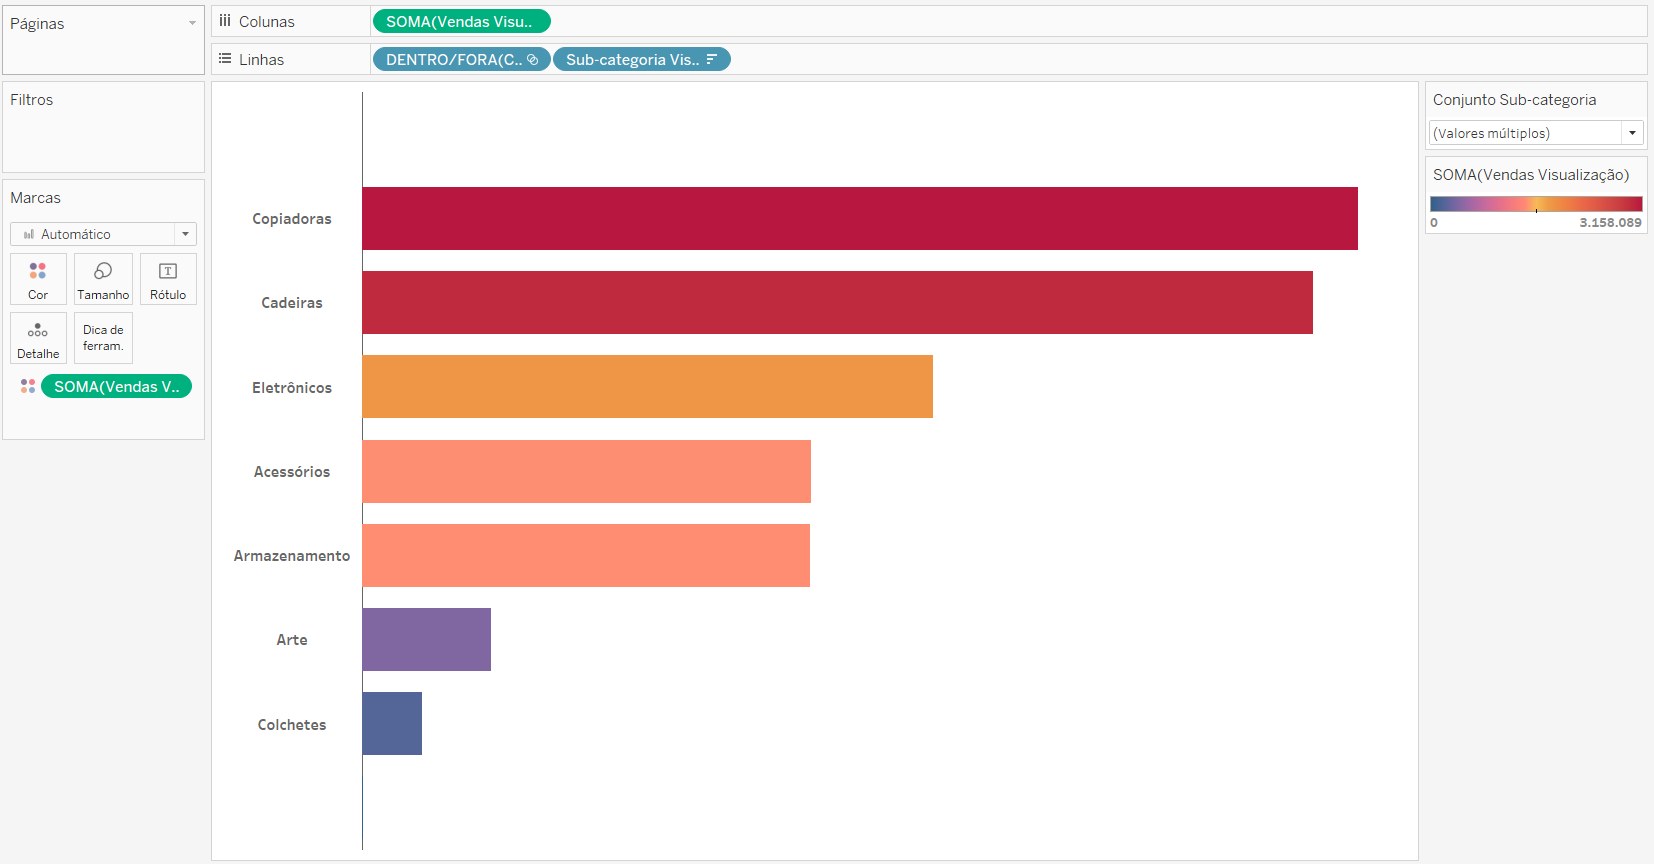Open the Detalhe (detail) marks card
Image resolution: width=1654 pixels, height=864 pixels.
pyautogui.click(x=38, y=338)
